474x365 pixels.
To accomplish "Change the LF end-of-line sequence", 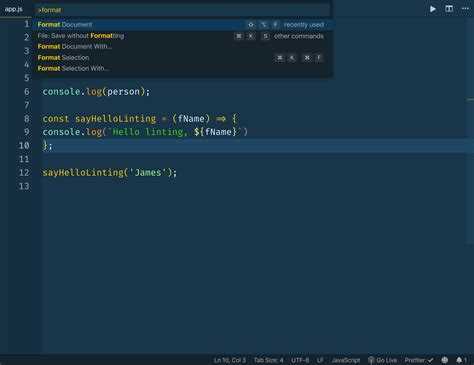I will pos(320,360).
